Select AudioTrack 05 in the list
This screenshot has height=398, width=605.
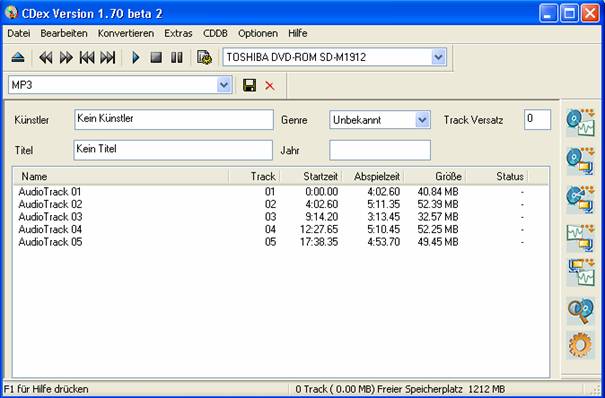(50, 242)
